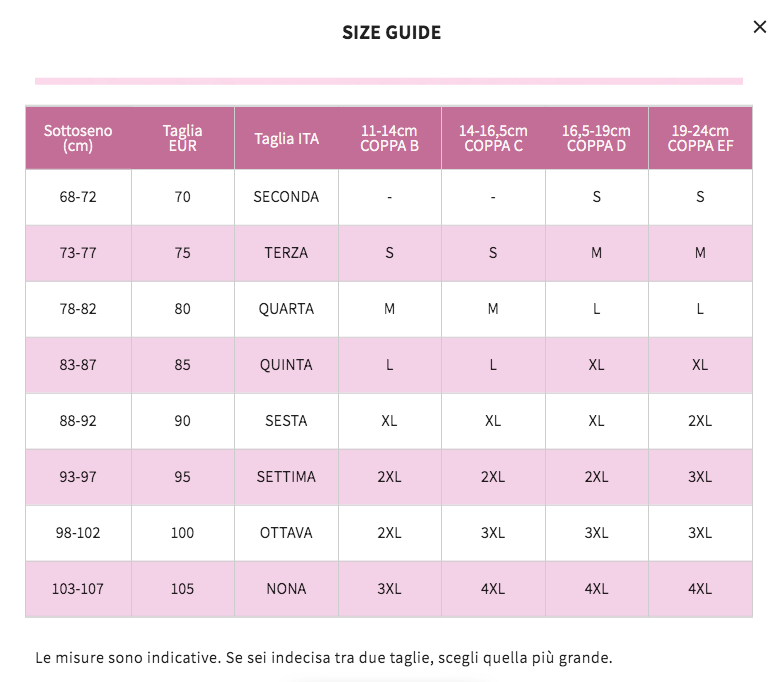The width and height of the screenshot is (780, 682).
Task: Select the Sottoseno (cm) column header
Action: pyautogui.click(x=78, y=138)
